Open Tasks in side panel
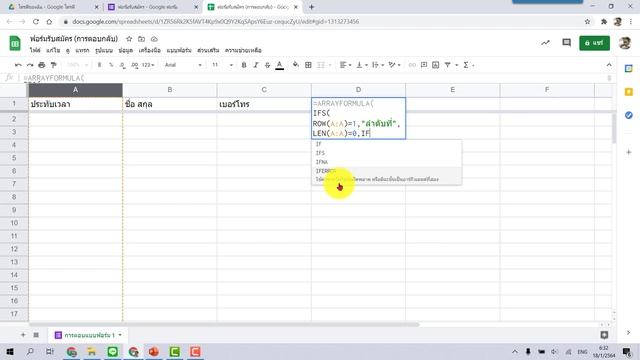Viewport: 640px width, 360px height. tap(629, 115)
